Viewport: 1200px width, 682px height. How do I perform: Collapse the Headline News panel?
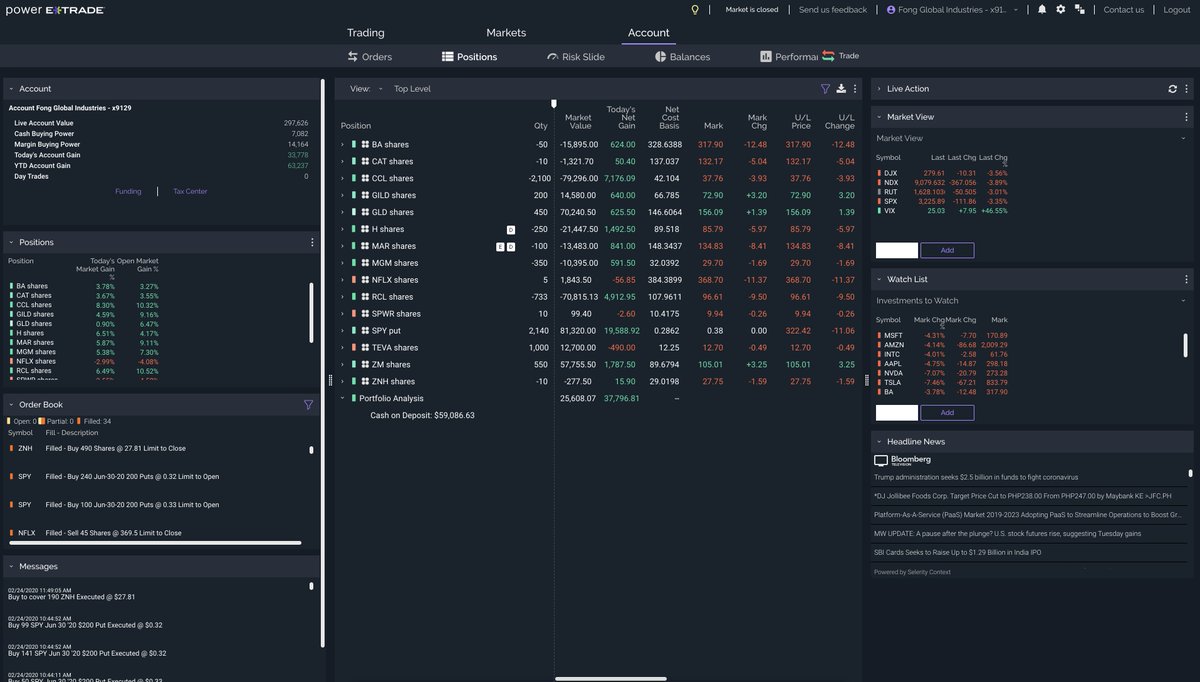tap(879, 441)
